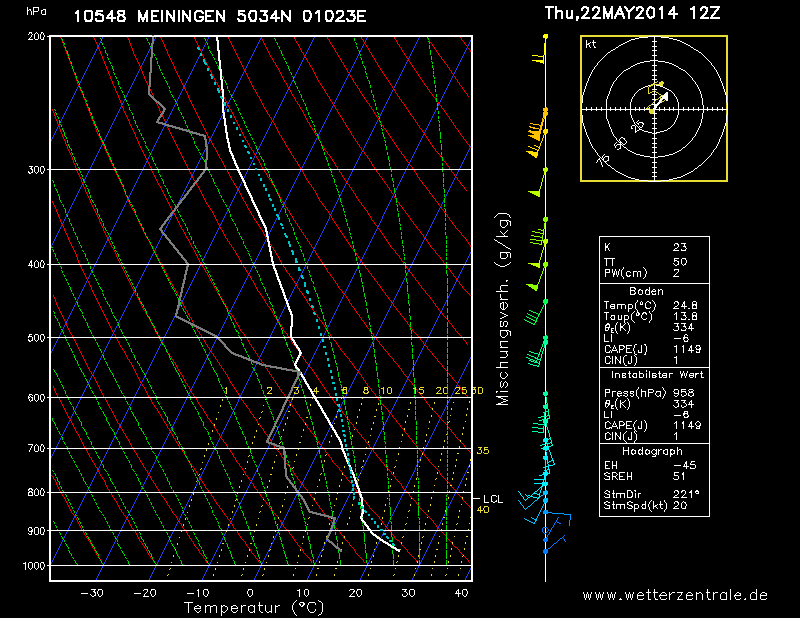This screenshot has width=800, height=618.
Task: Select the 'Instabilster Wert' section header
Action: [653, 372]
